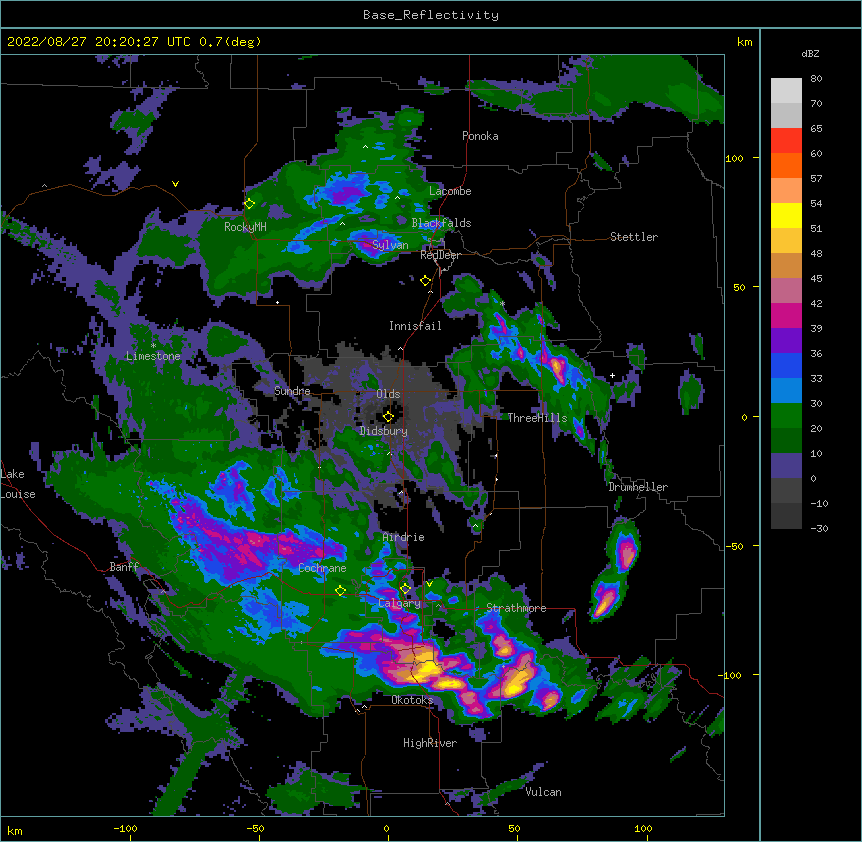Select the orange 57-60 dBZ legend swatch
The width and height of the screenshot is (862, 842).
(786, 166)
